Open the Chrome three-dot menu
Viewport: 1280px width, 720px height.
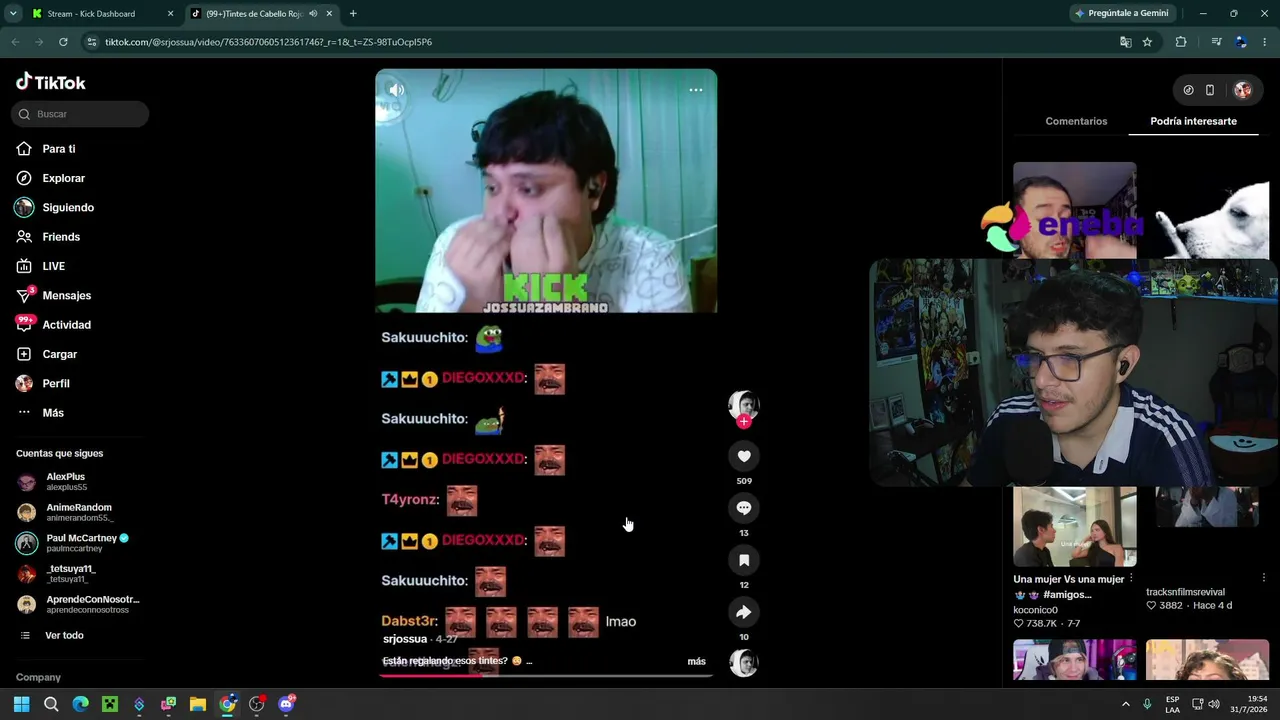1265,42
